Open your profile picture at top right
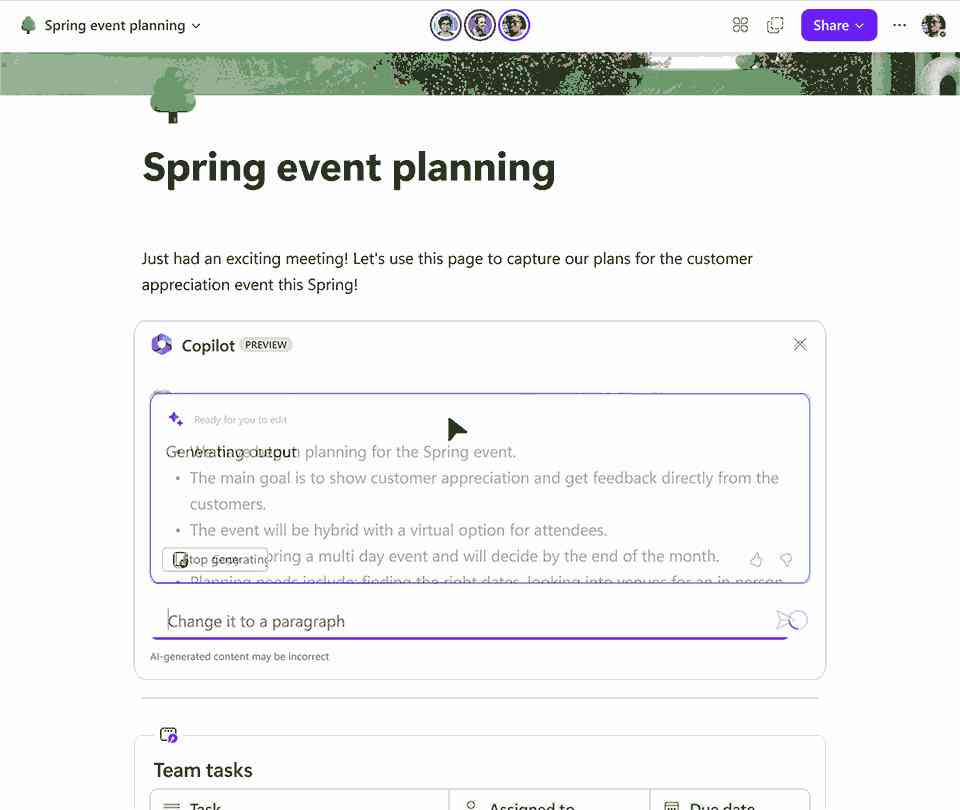 934,25
